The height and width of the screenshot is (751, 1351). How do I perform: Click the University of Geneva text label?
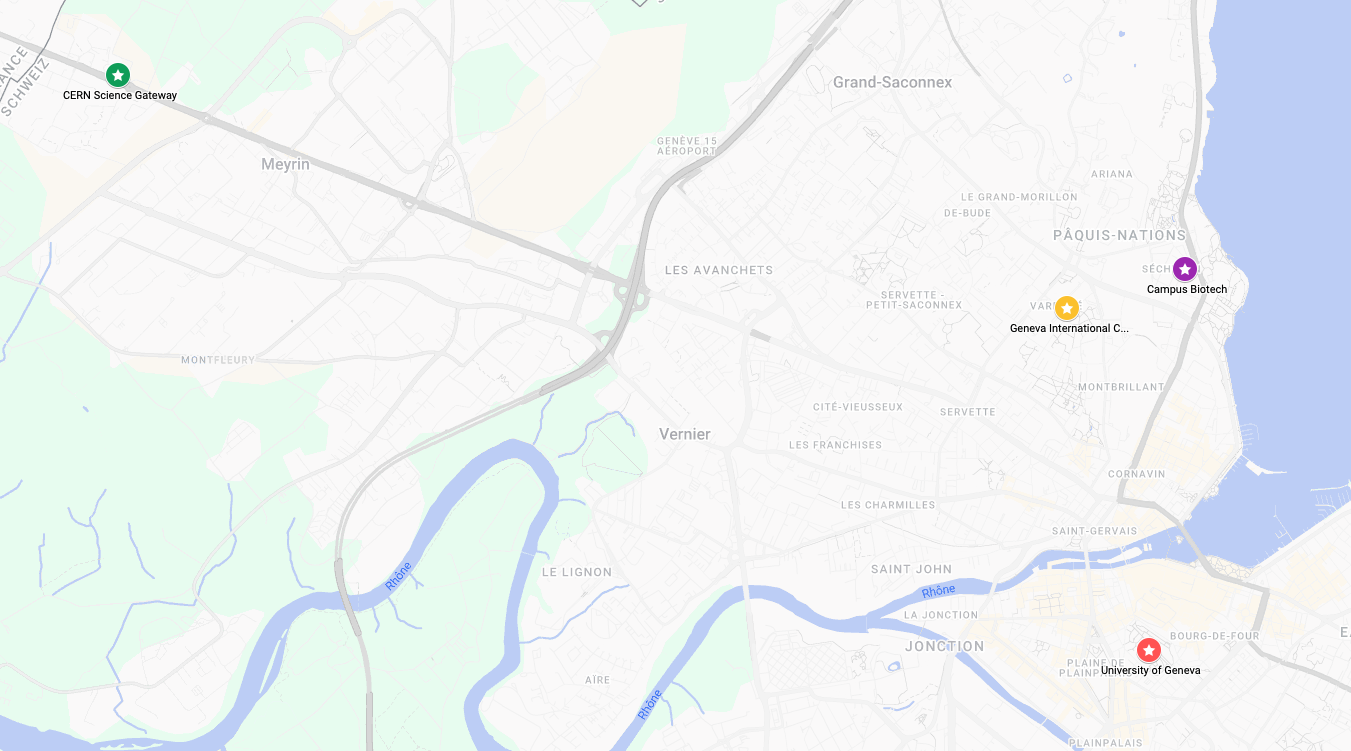[x=1151, y=671]
